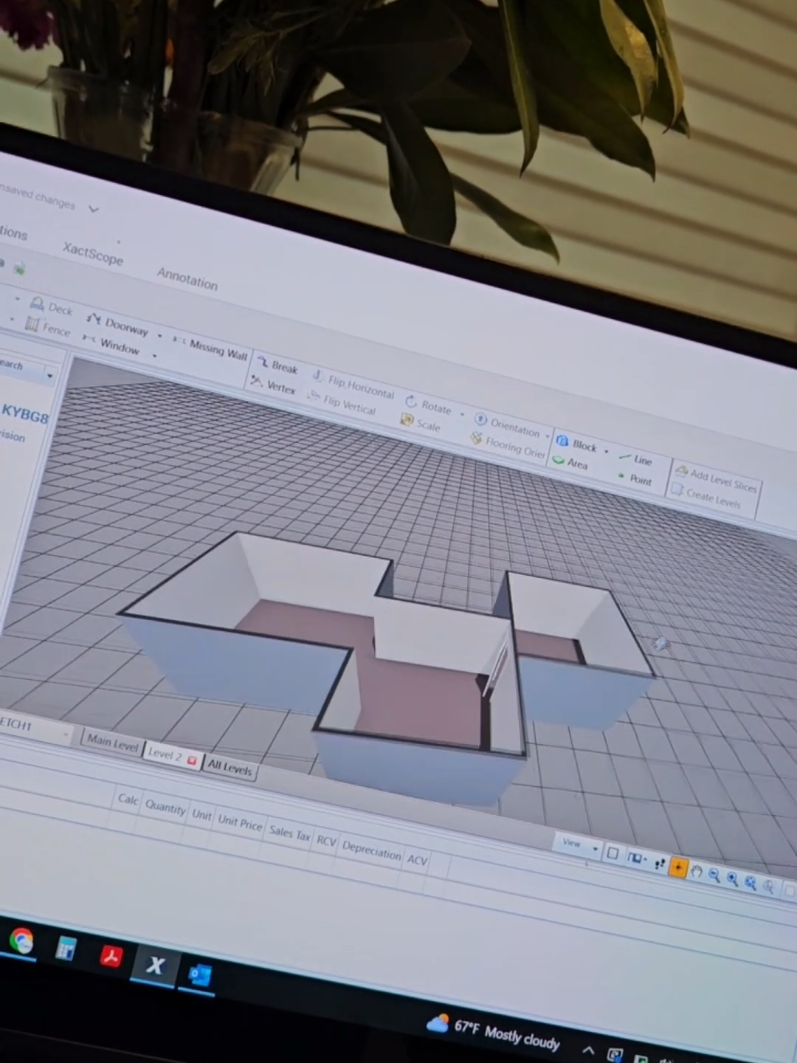797x1063 pixels.
Task: Open the Xactimate taskbar icon
Action: [155, 965]
